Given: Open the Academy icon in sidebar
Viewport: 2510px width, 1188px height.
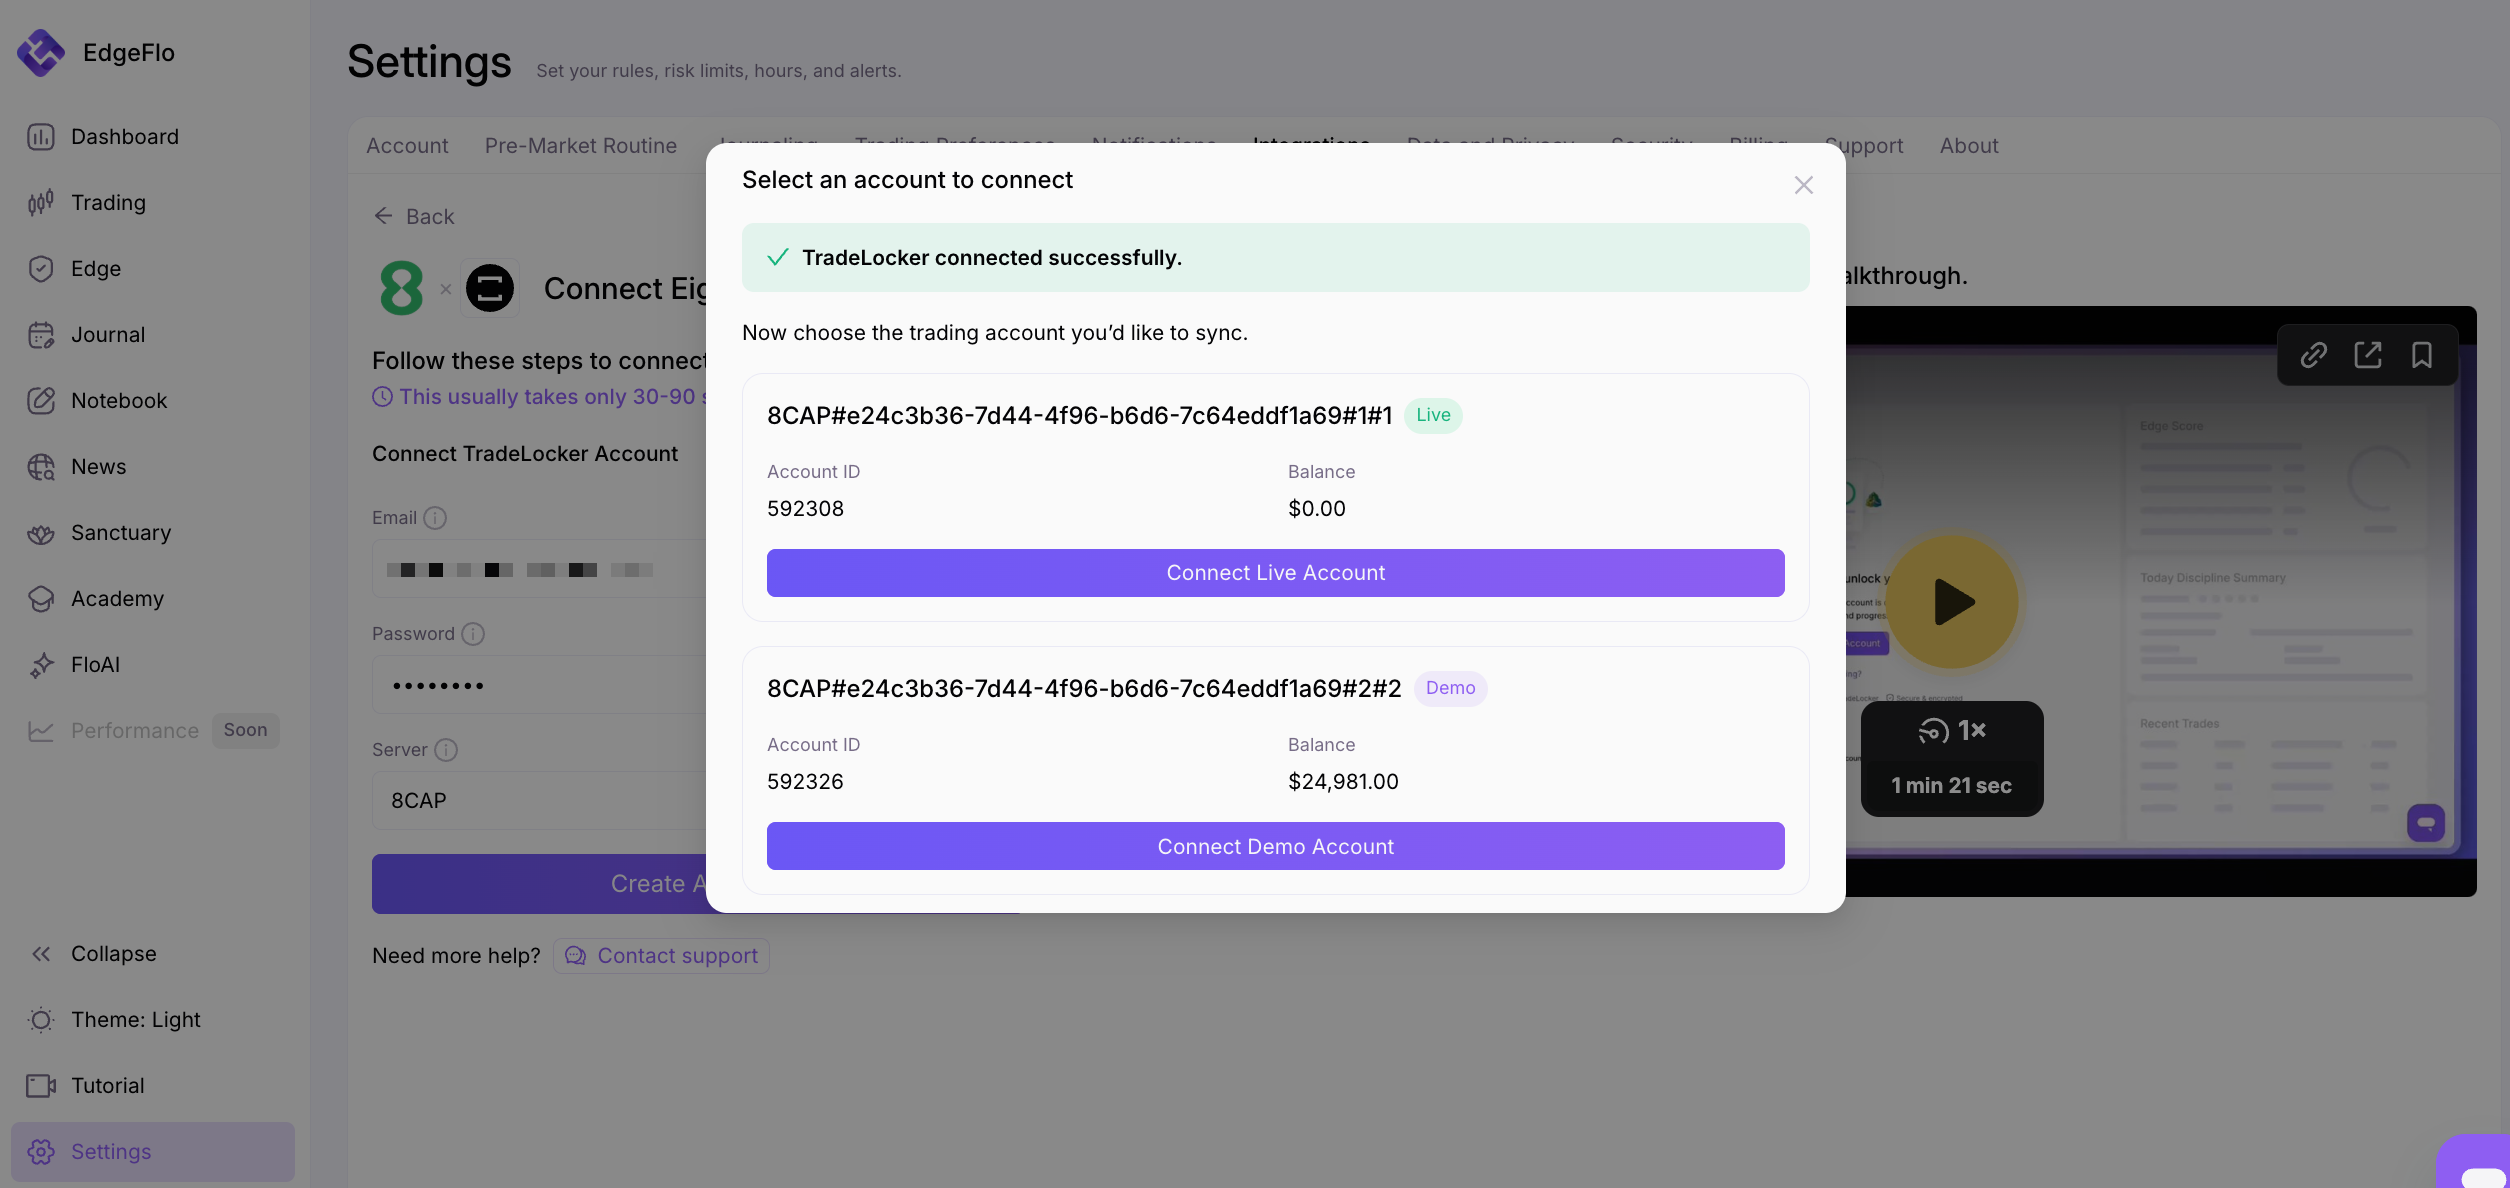Looking at the screenshot, I should coord(41,599).
